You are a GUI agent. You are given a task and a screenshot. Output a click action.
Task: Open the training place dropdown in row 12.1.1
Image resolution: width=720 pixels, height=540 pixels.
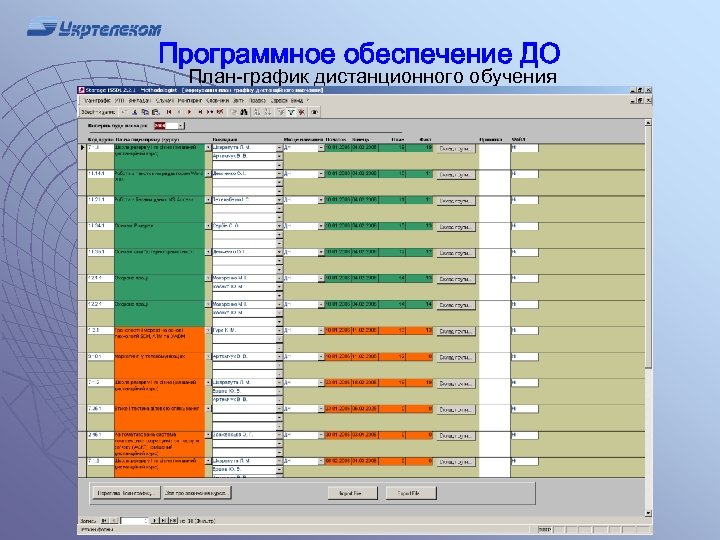pos(321,278)
